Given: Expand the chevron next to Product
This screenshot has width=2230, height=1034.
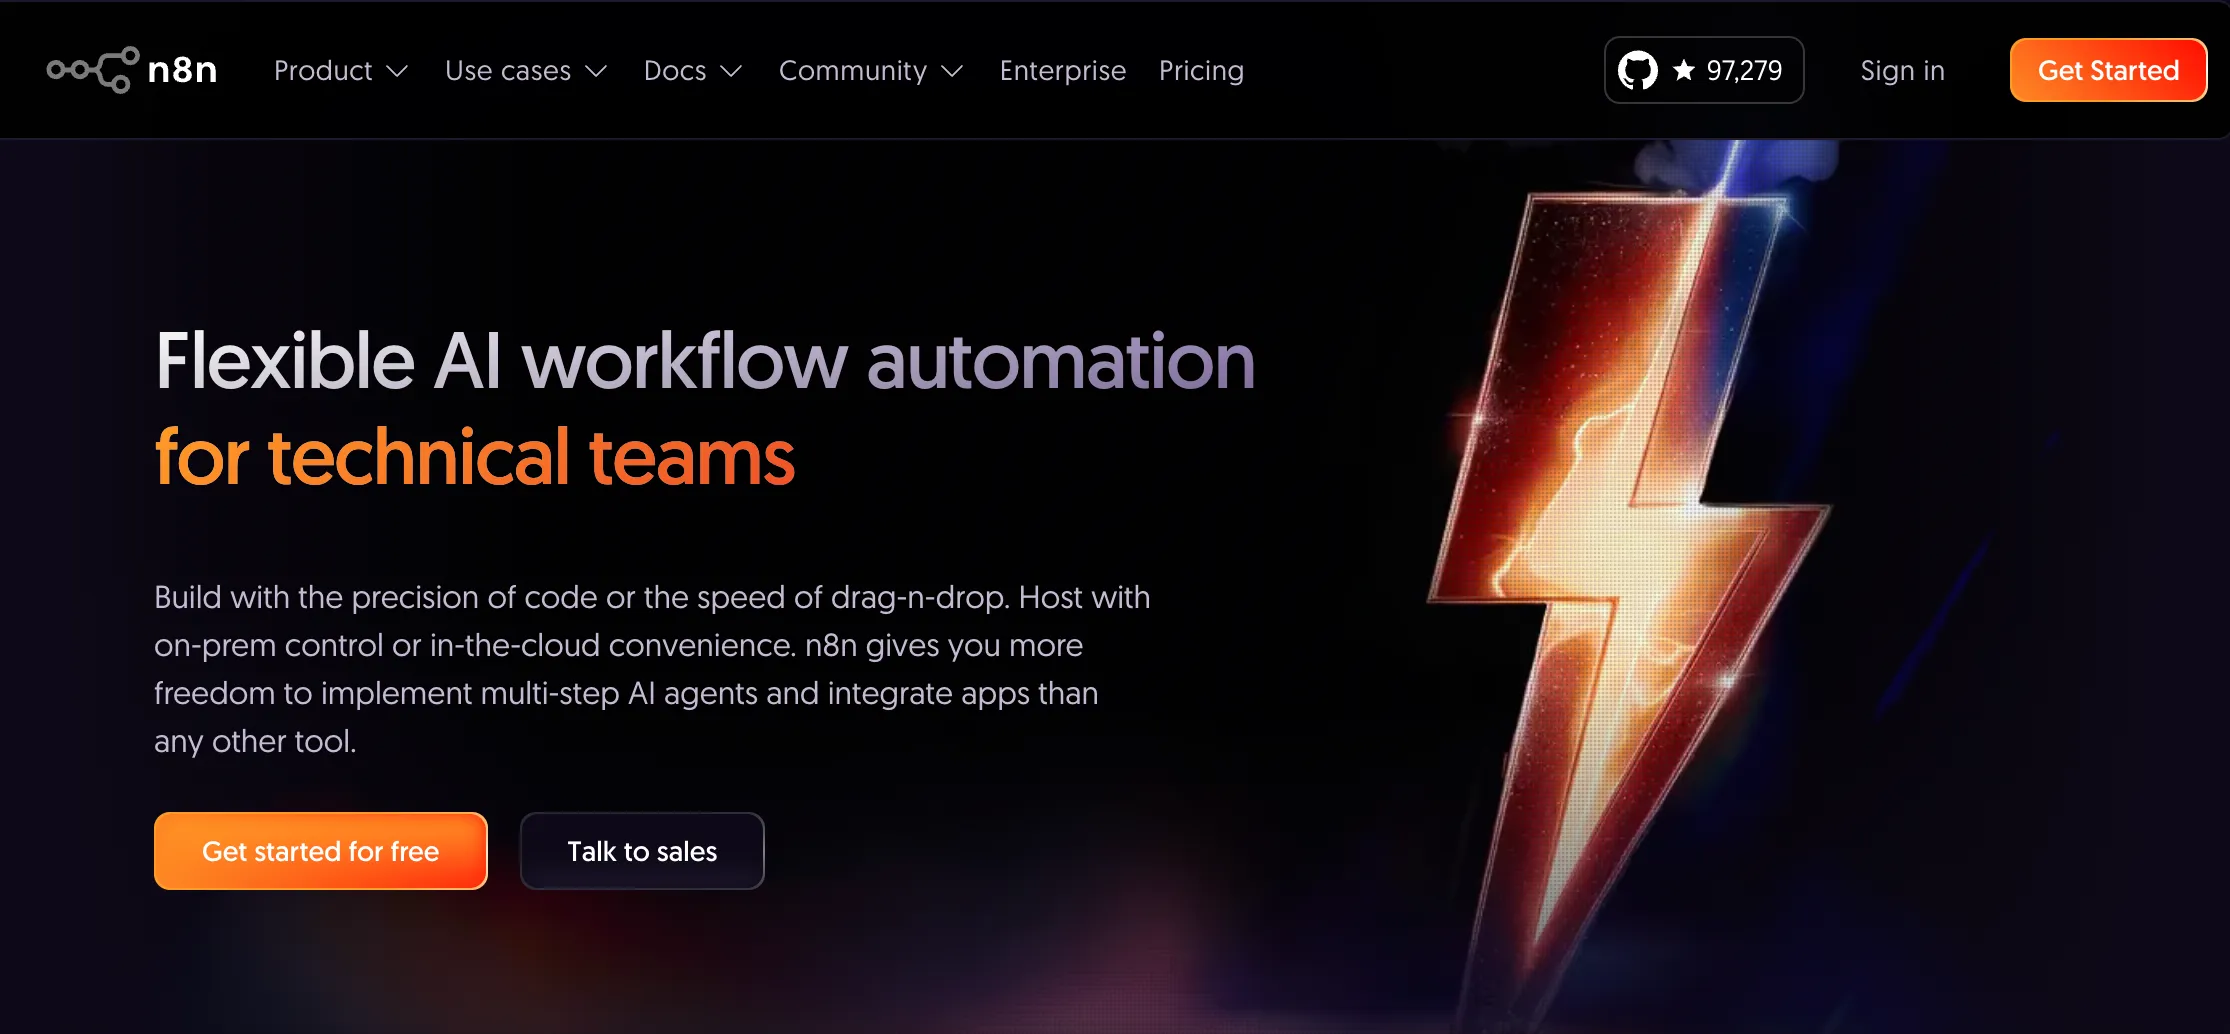Looking at the screenshot, I should pyautogui.click(x=397, y=71).
